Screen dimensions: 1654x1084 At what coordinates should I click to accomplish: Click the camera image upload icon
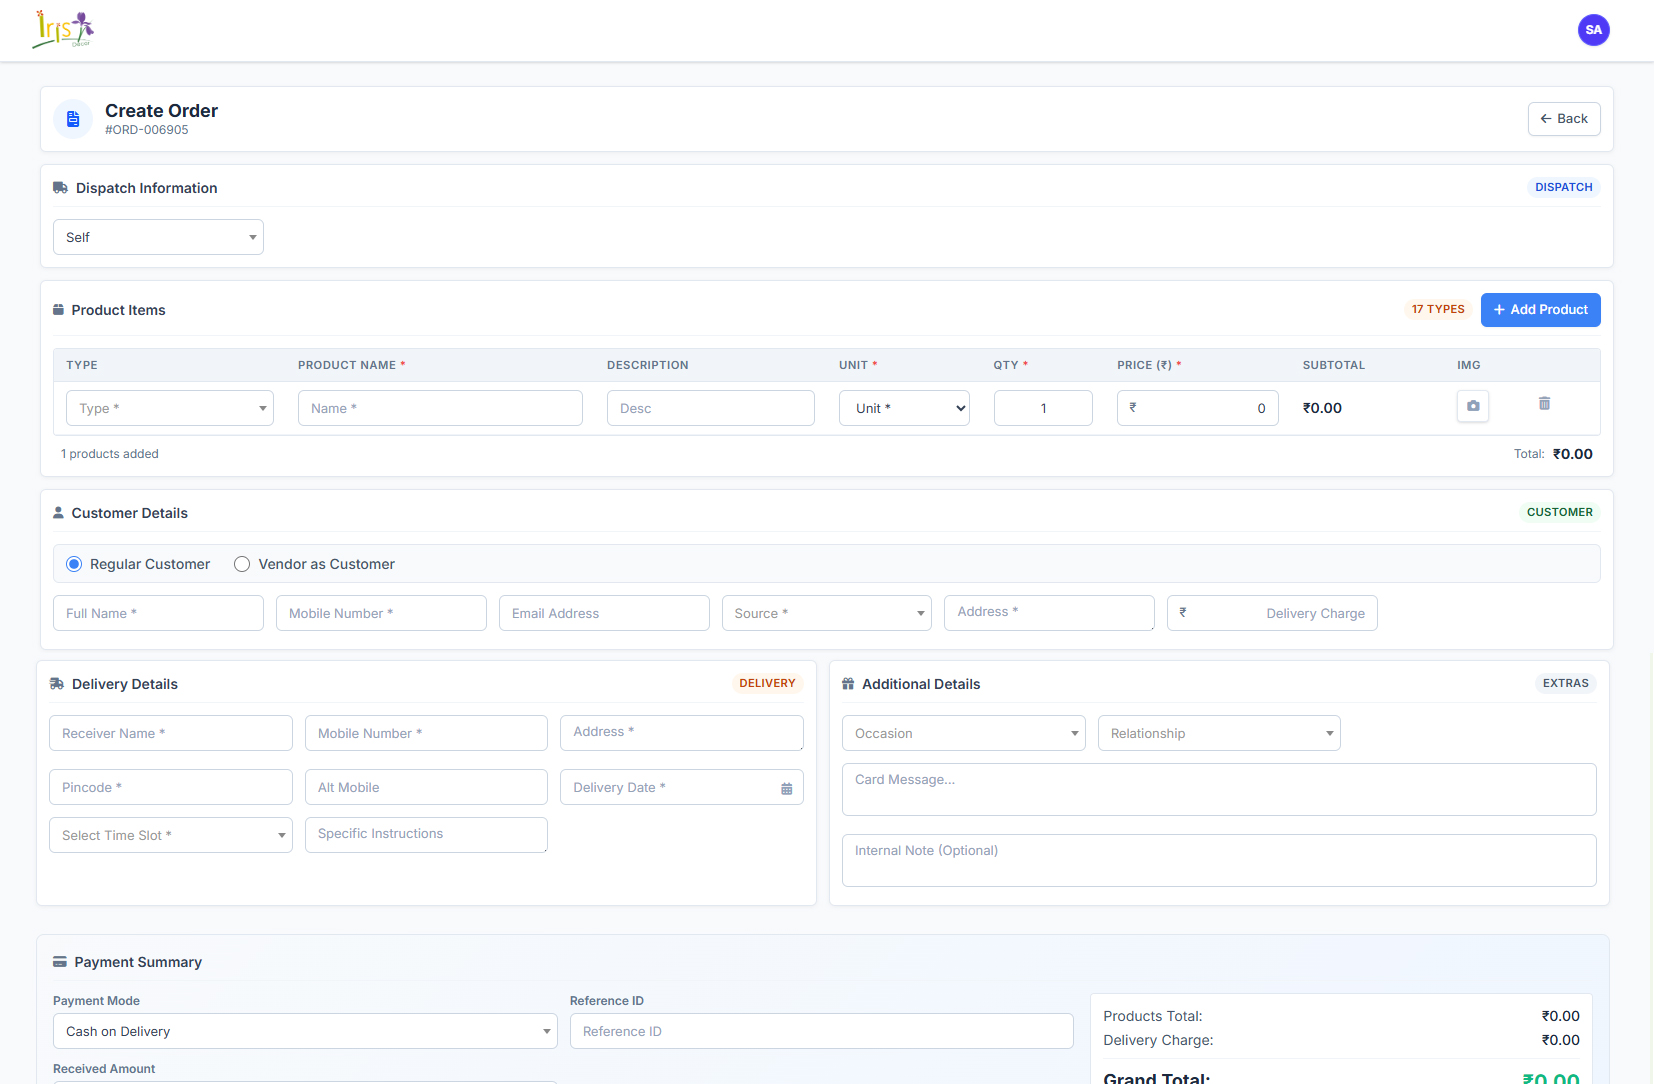[x=1472, y=407]
